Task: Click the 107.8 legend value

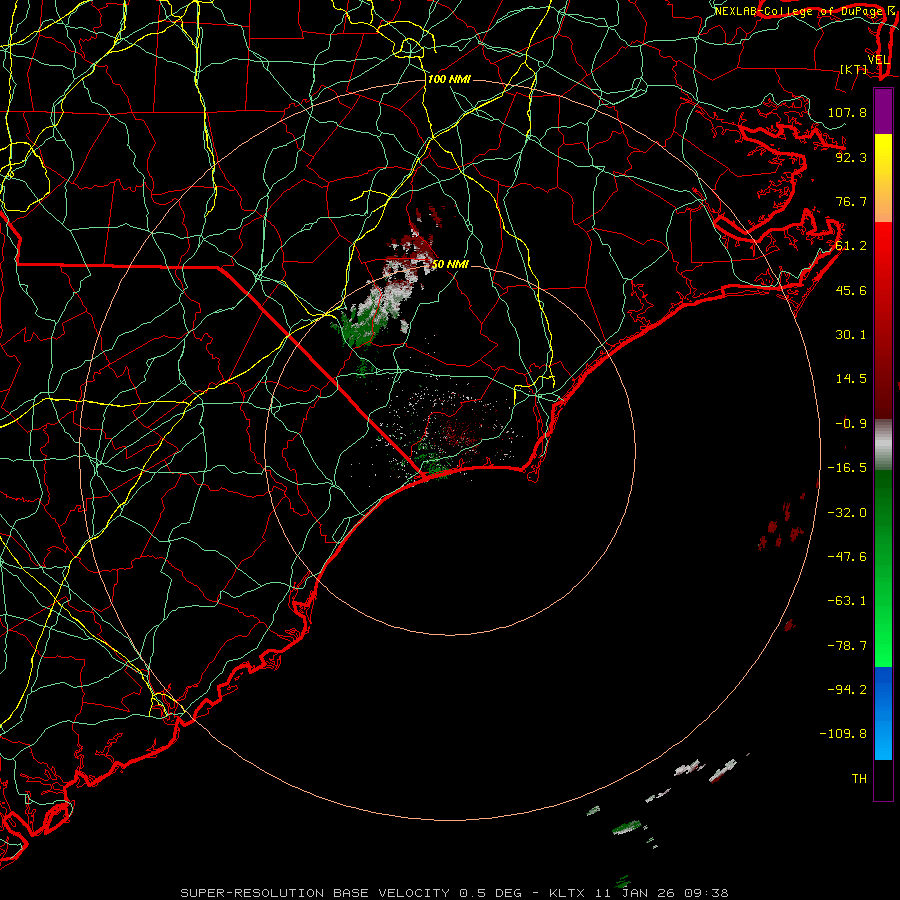Action: coord(847,112)
